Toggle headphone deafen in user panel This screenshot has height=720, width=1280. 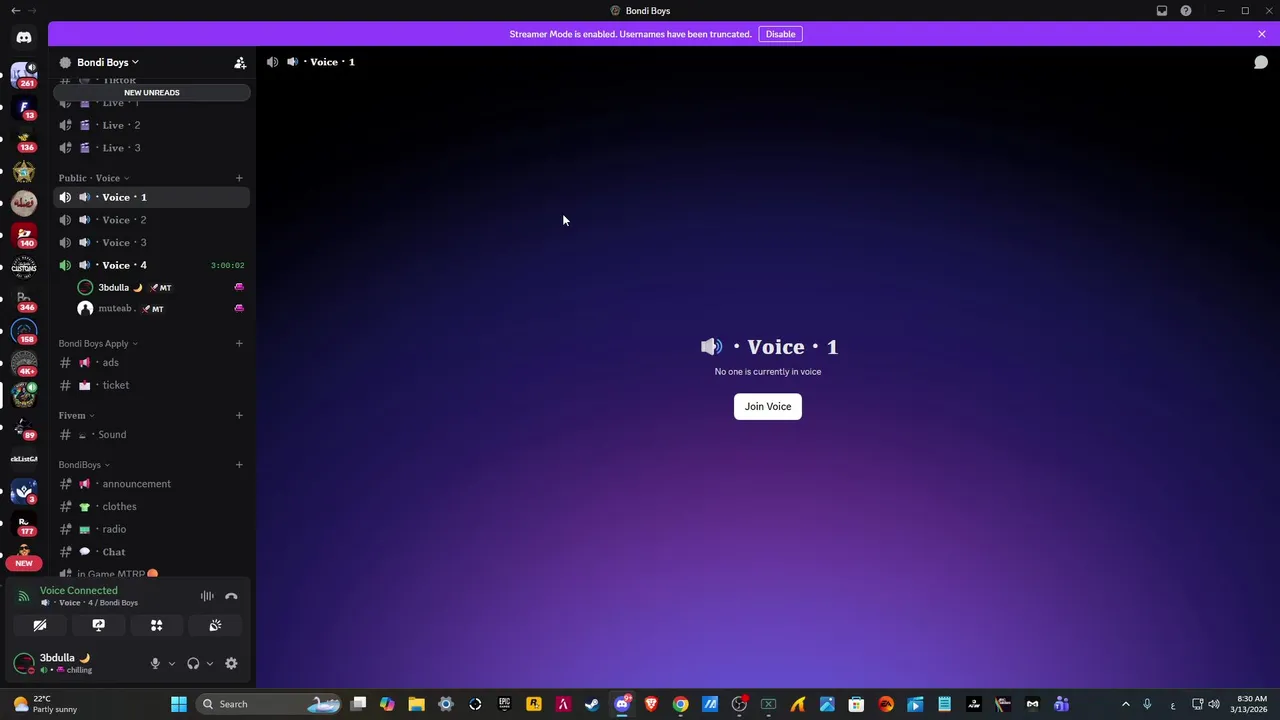193,663
